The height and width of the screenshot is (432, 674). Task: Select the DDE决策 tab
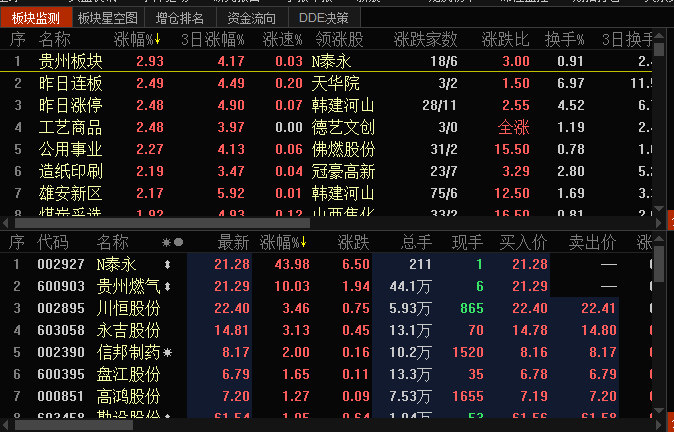(x=324, y=18)
